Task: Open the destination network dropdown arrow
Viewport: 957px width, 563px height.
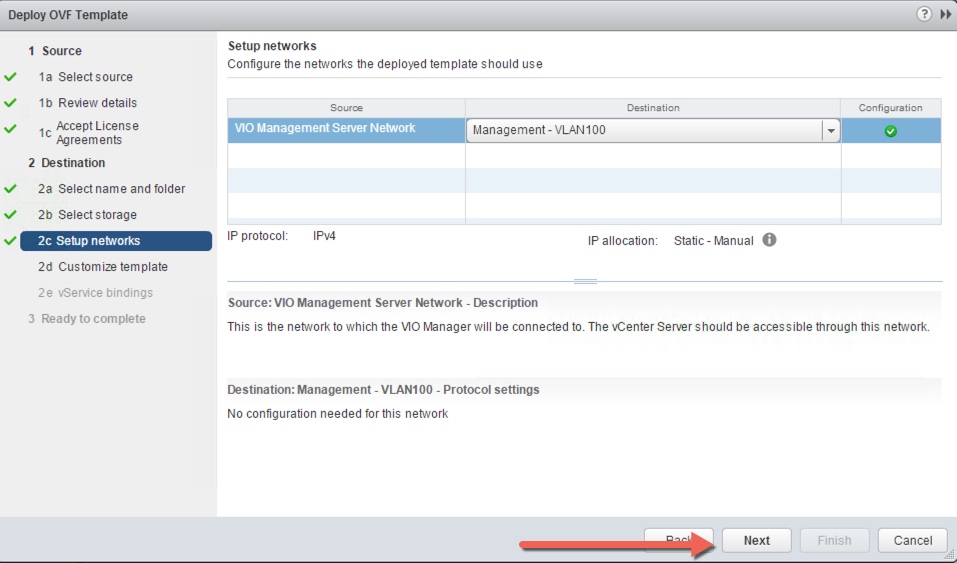Action: [830, 131]
